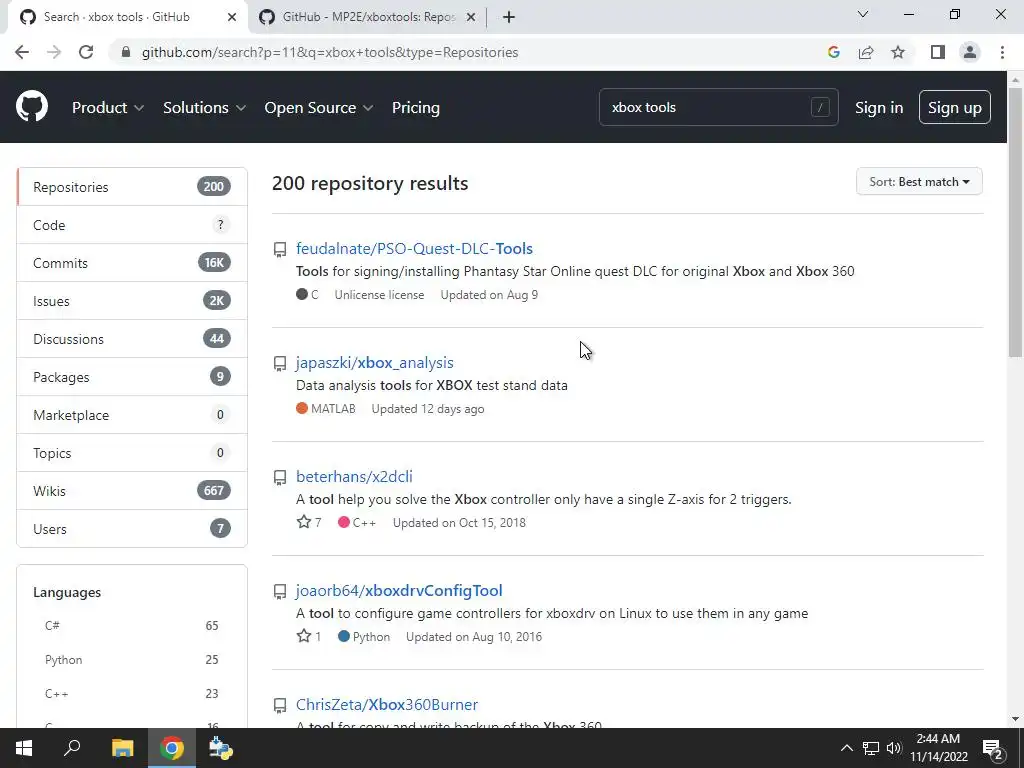Viewport: 1024px width, 768px height.
Task: Filter results by Python language
Action: click(x=131, y=660)
